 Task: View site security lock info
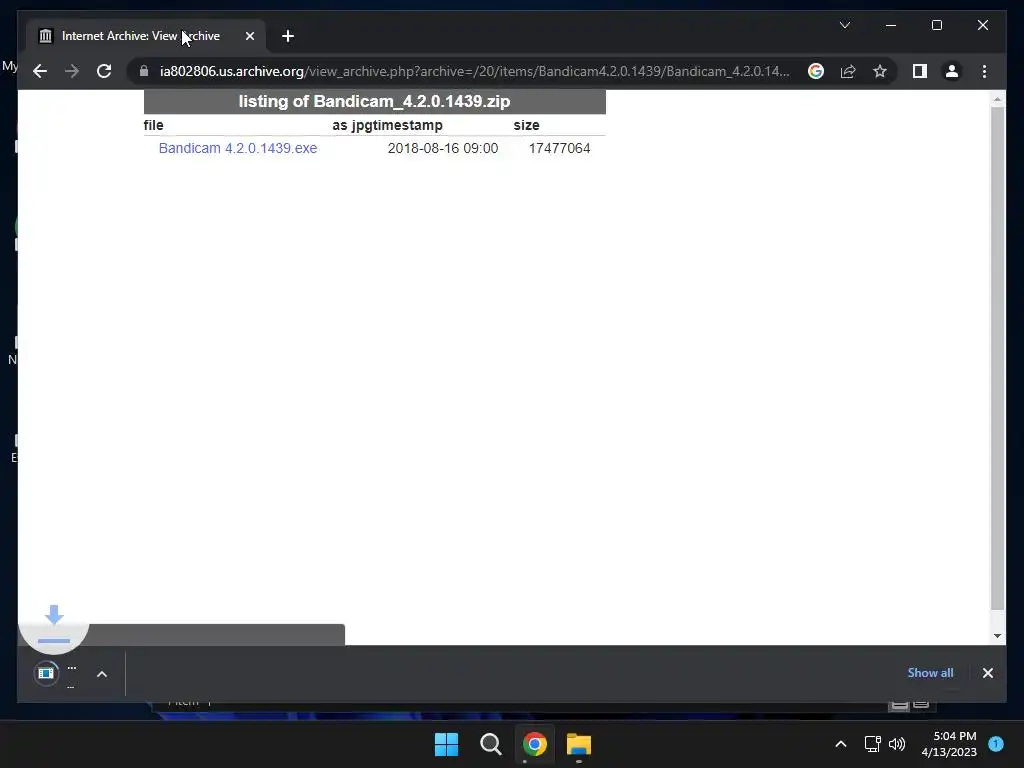pyautogui.click(x=144, y=71)
